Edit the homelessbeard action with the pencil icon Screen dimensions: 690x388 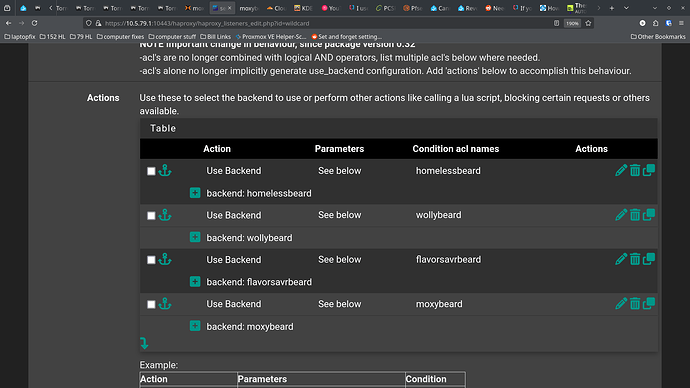[x=621, y=170]
